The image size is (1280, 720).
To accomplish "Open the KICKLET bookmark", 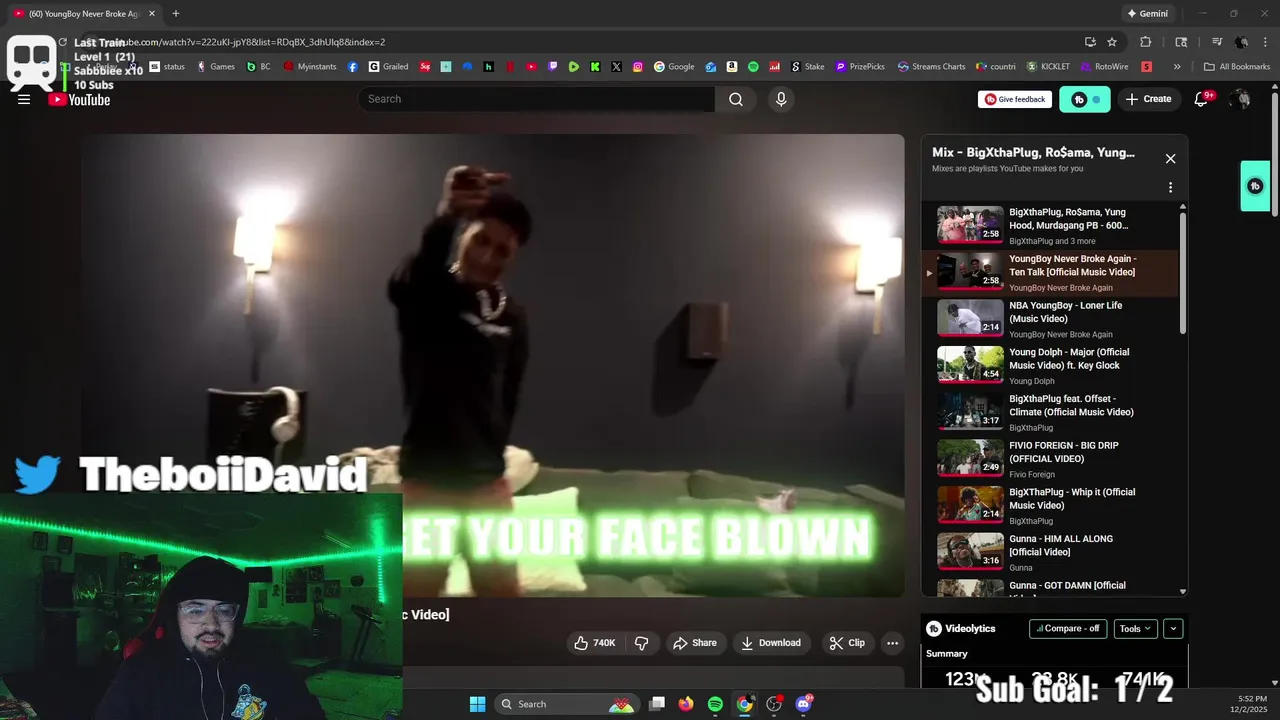I will tap(1048, 67).
